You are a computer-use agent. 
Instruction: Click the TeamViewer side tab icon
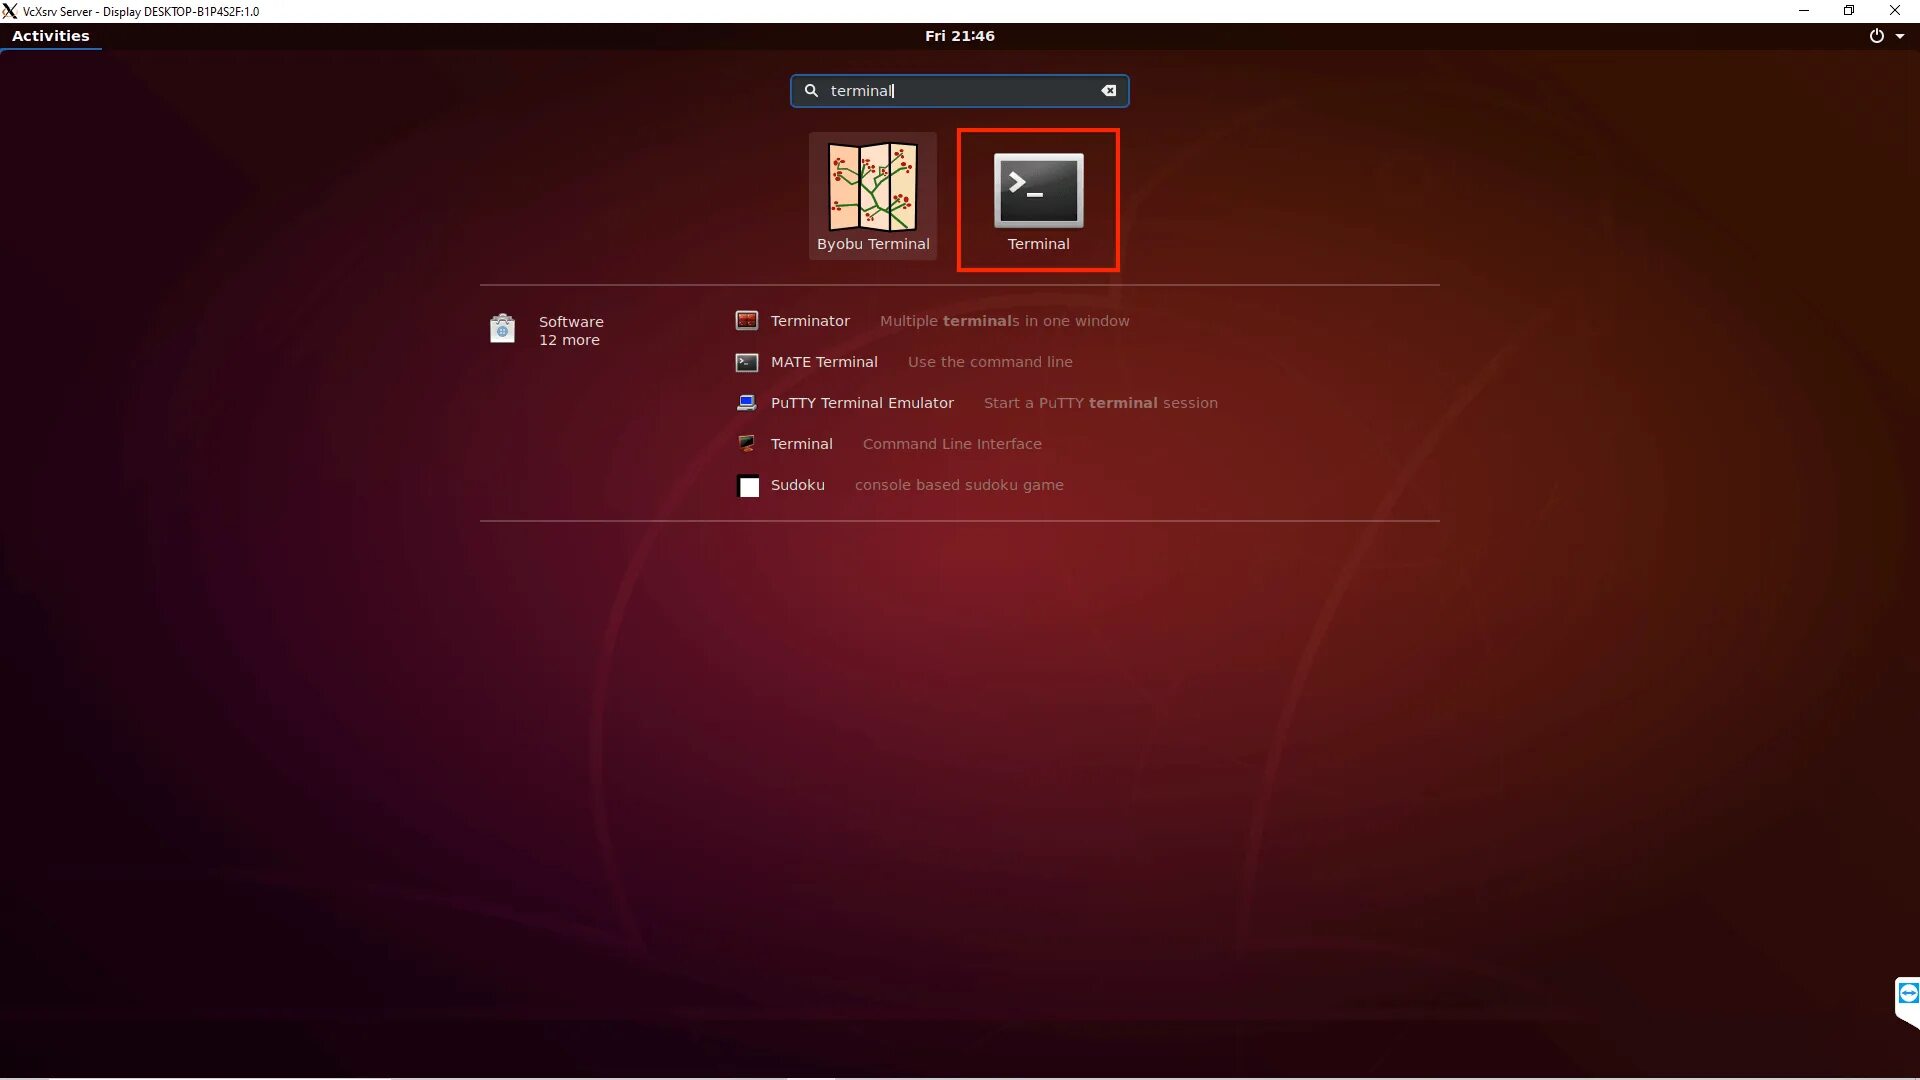1907,994
